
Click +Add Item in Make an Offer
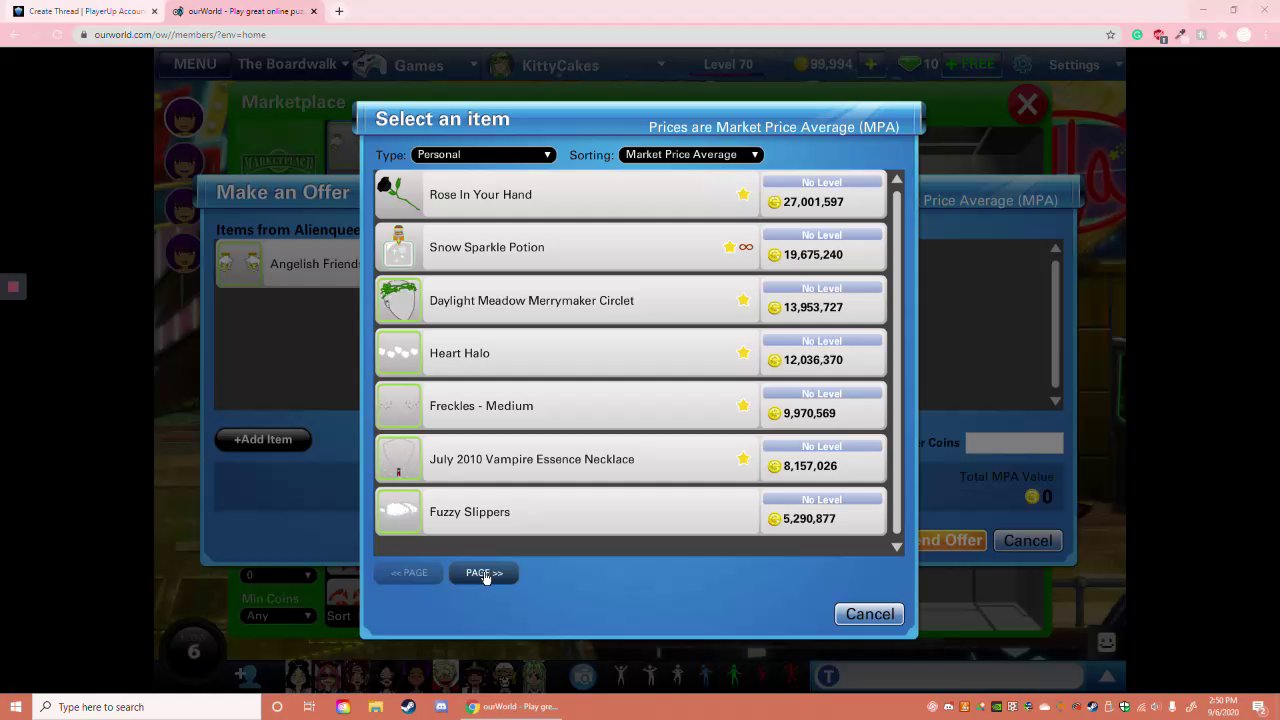[x=263, y=439]
